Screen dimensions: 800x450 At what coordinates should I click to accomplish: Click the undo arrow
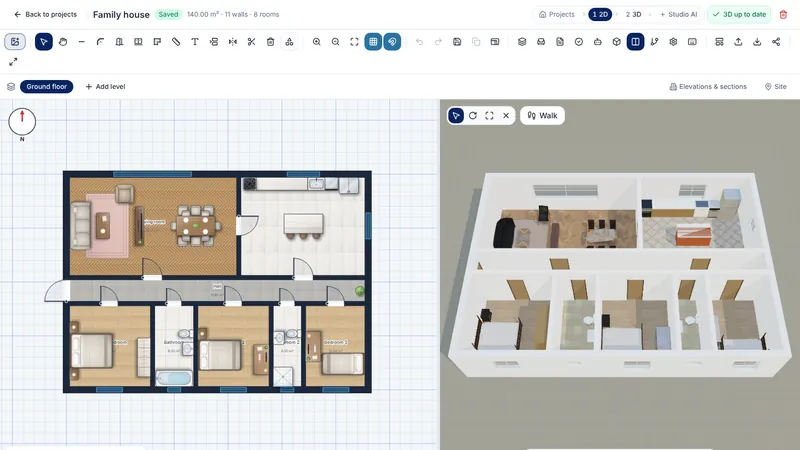(419, 42)
